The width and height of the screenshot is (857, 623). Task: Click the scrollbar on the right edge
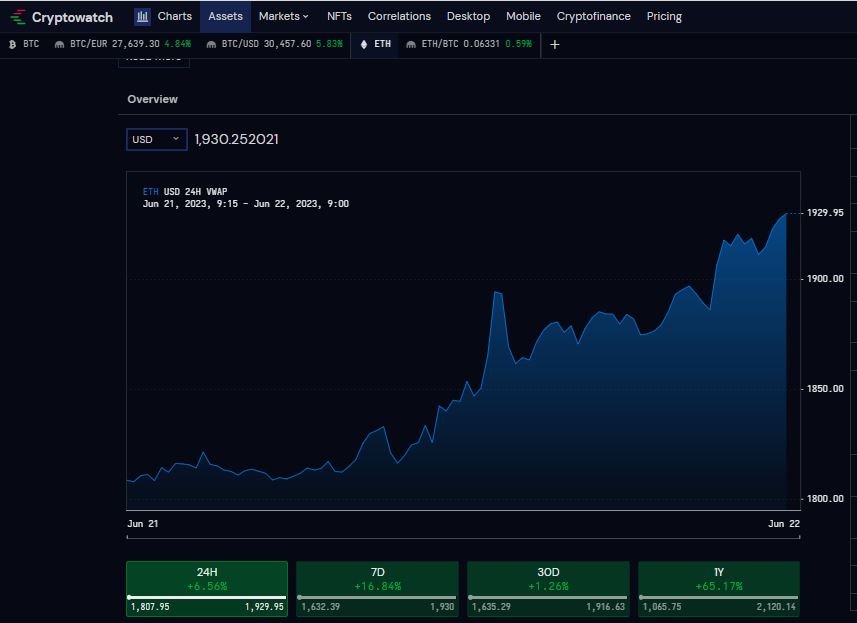(851, 300)
